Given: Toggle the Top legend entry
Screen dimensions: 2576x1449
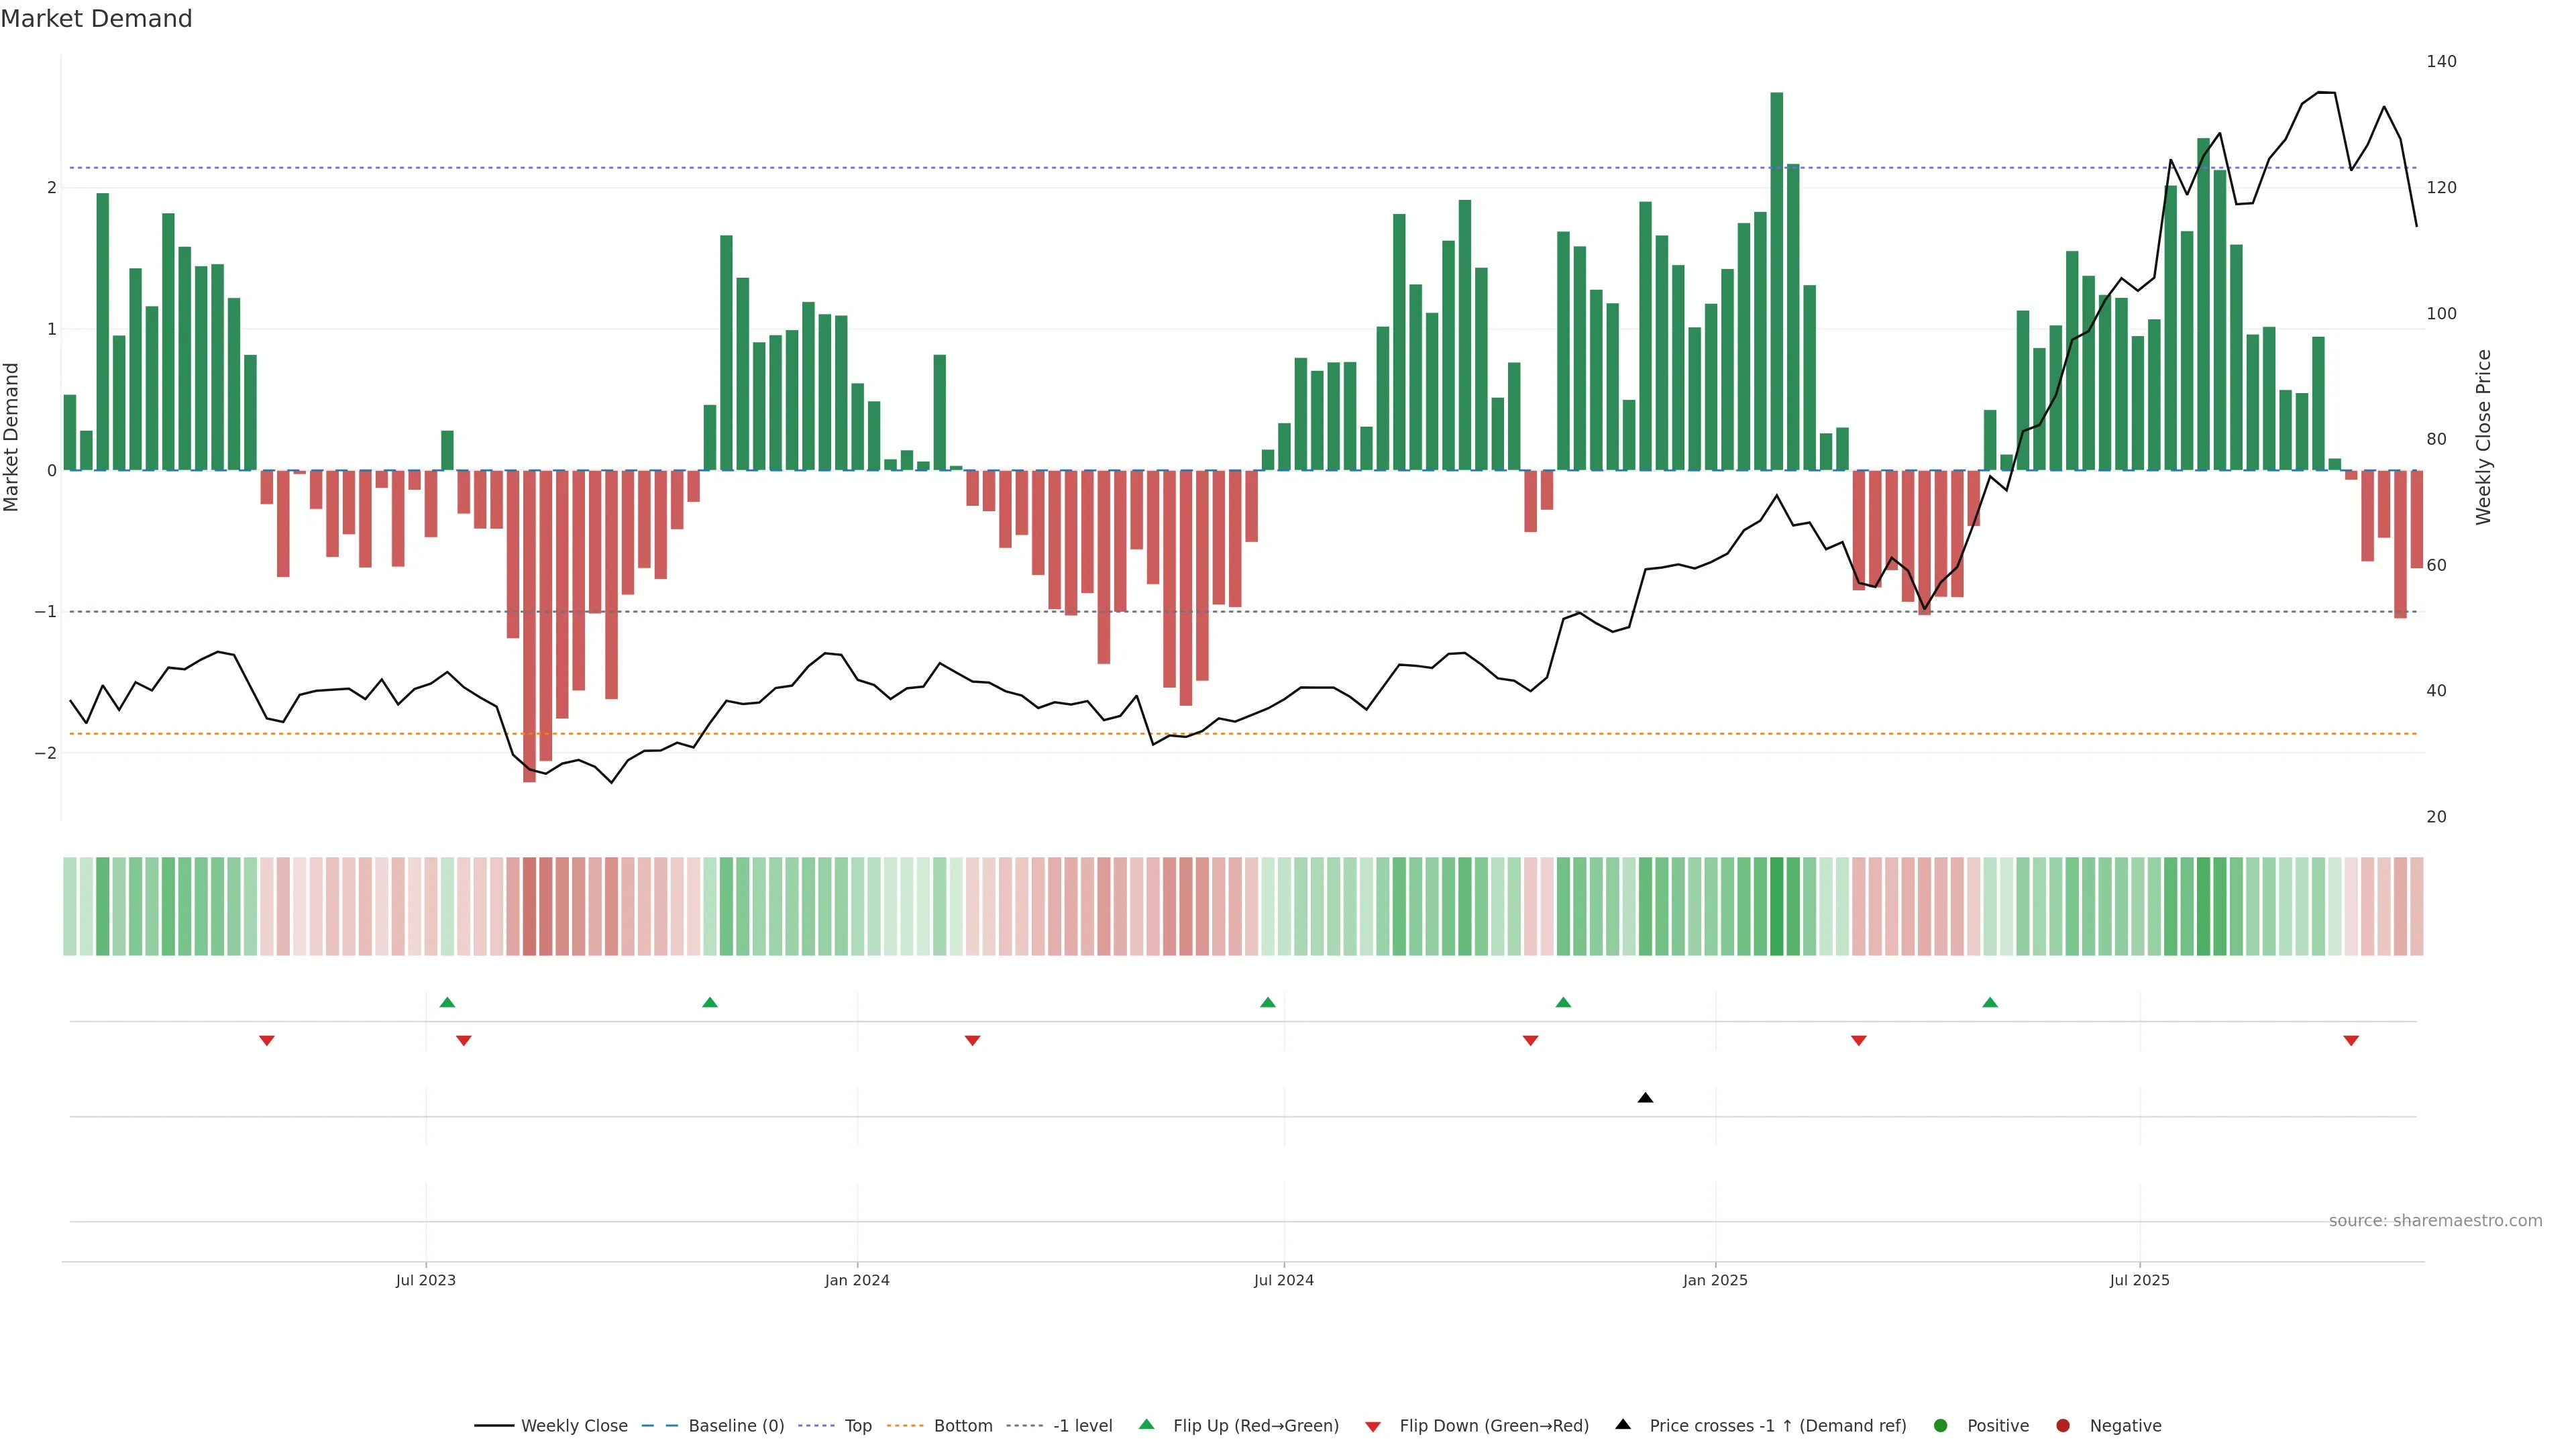Looking at the screenshot, I should pyautogui.click(x=858, y=1426).
